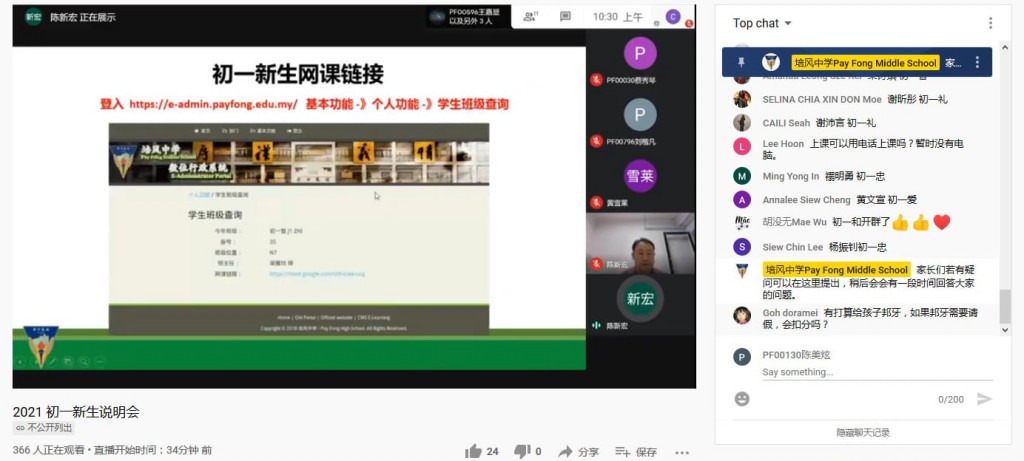Click the chat vertical scrollbar thumb
1024x461 pixels.
click(x=1004, y=307)
